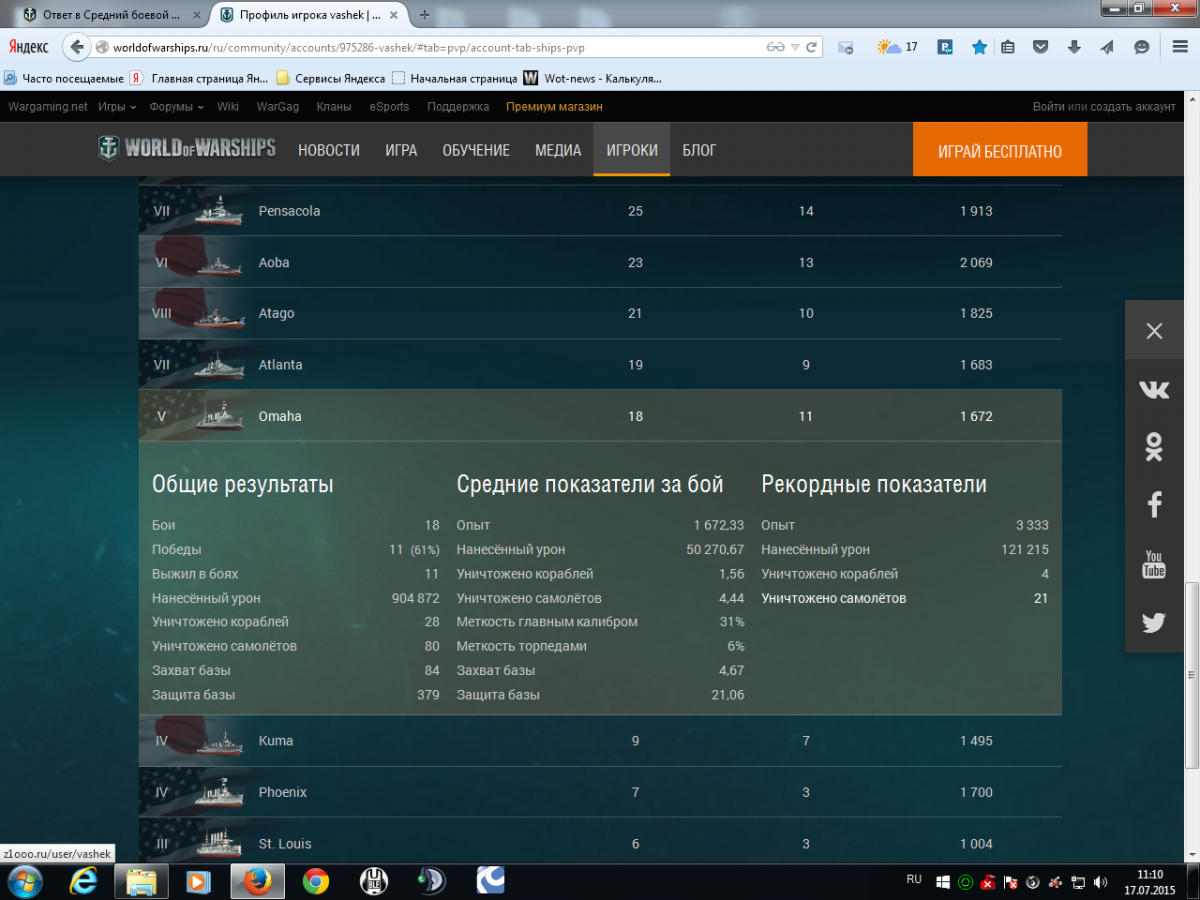Open a new browser tab
This screenshot has height=900, width=1200.
pos(425,15)
